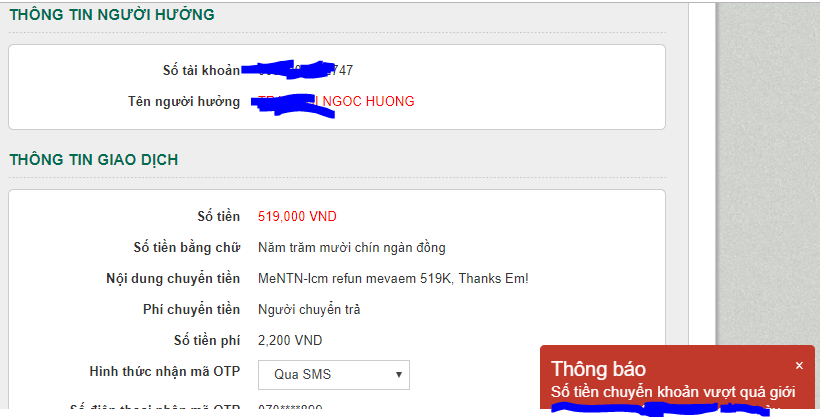The width and height of the screenshot is (820, 417).
Task: Select the 519,000 VND amount text
Action: [x=297, y=217]
